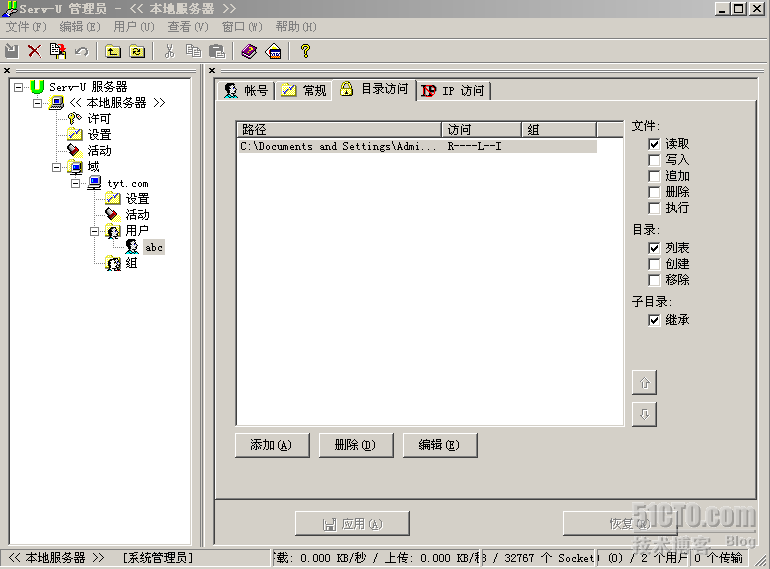
Task: Collapse the Serv-U 服务器 root expander
Action: coord(18,87)
